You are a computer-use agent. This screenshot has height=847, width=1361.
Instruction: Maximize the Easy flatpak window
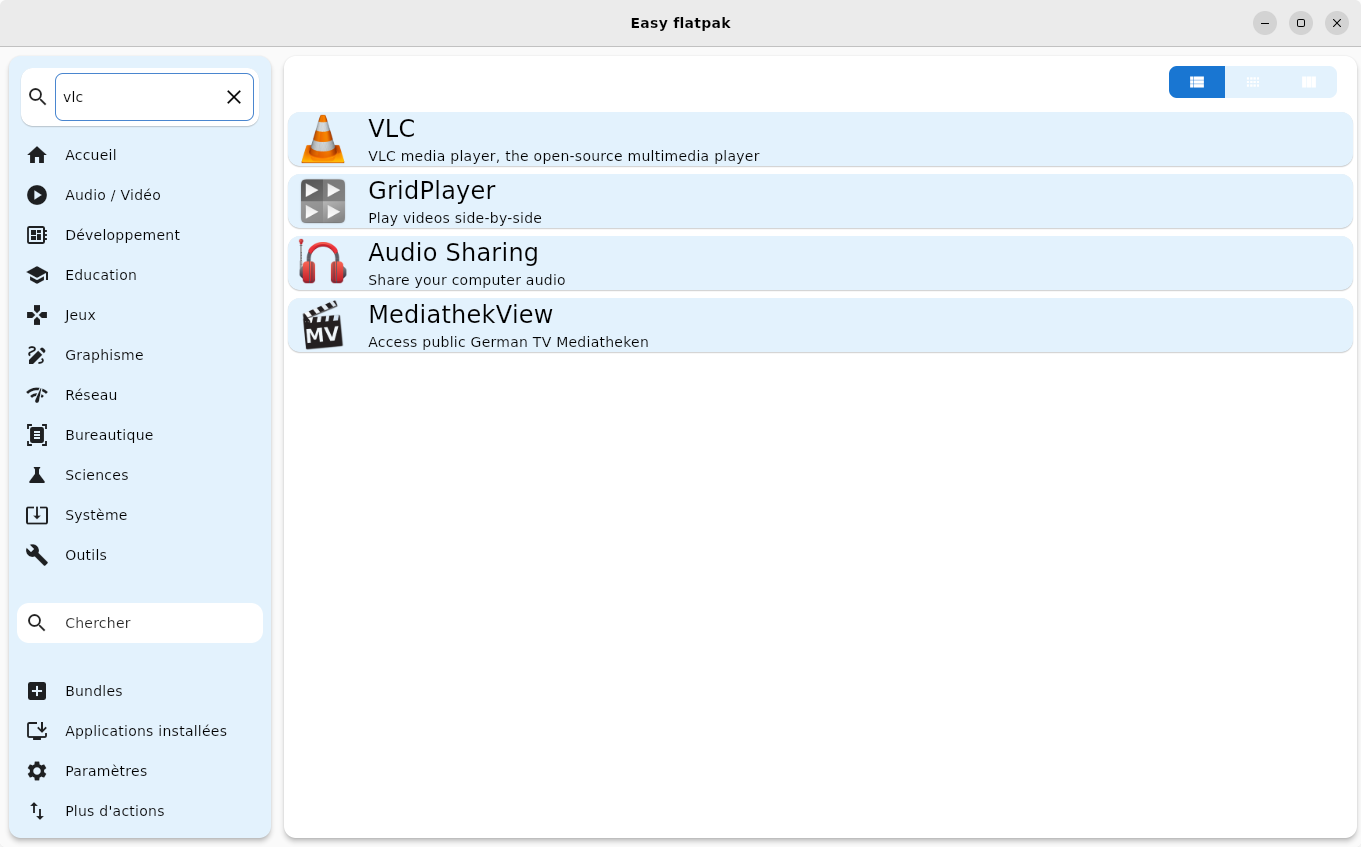click(x=1301, y=23)
